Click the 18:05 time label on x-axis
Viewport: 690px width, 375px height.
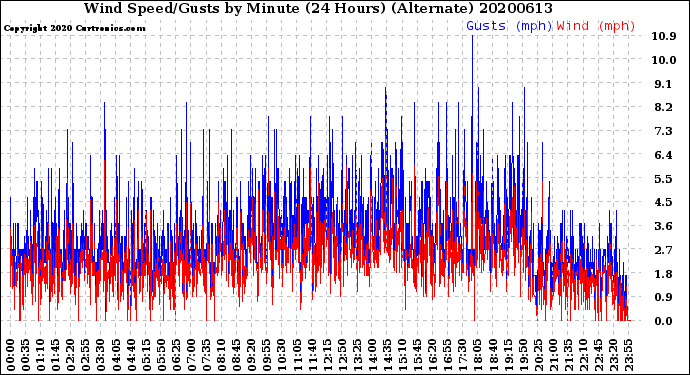(478, 355)
